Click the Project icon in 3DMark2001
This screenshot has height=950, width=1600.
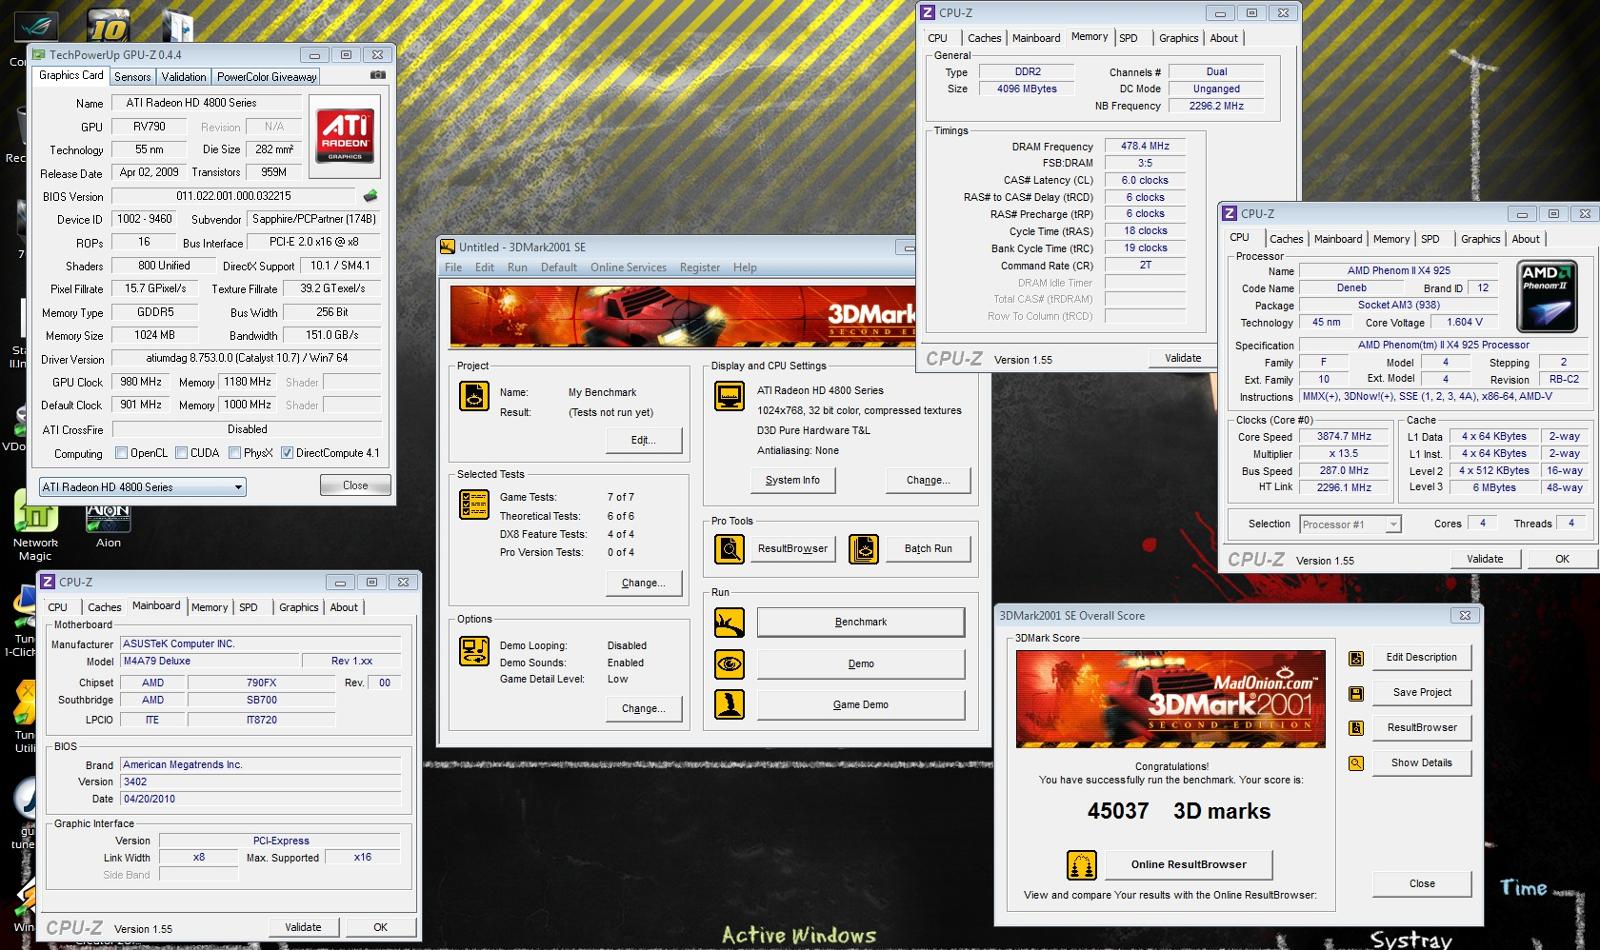point(474,396)
